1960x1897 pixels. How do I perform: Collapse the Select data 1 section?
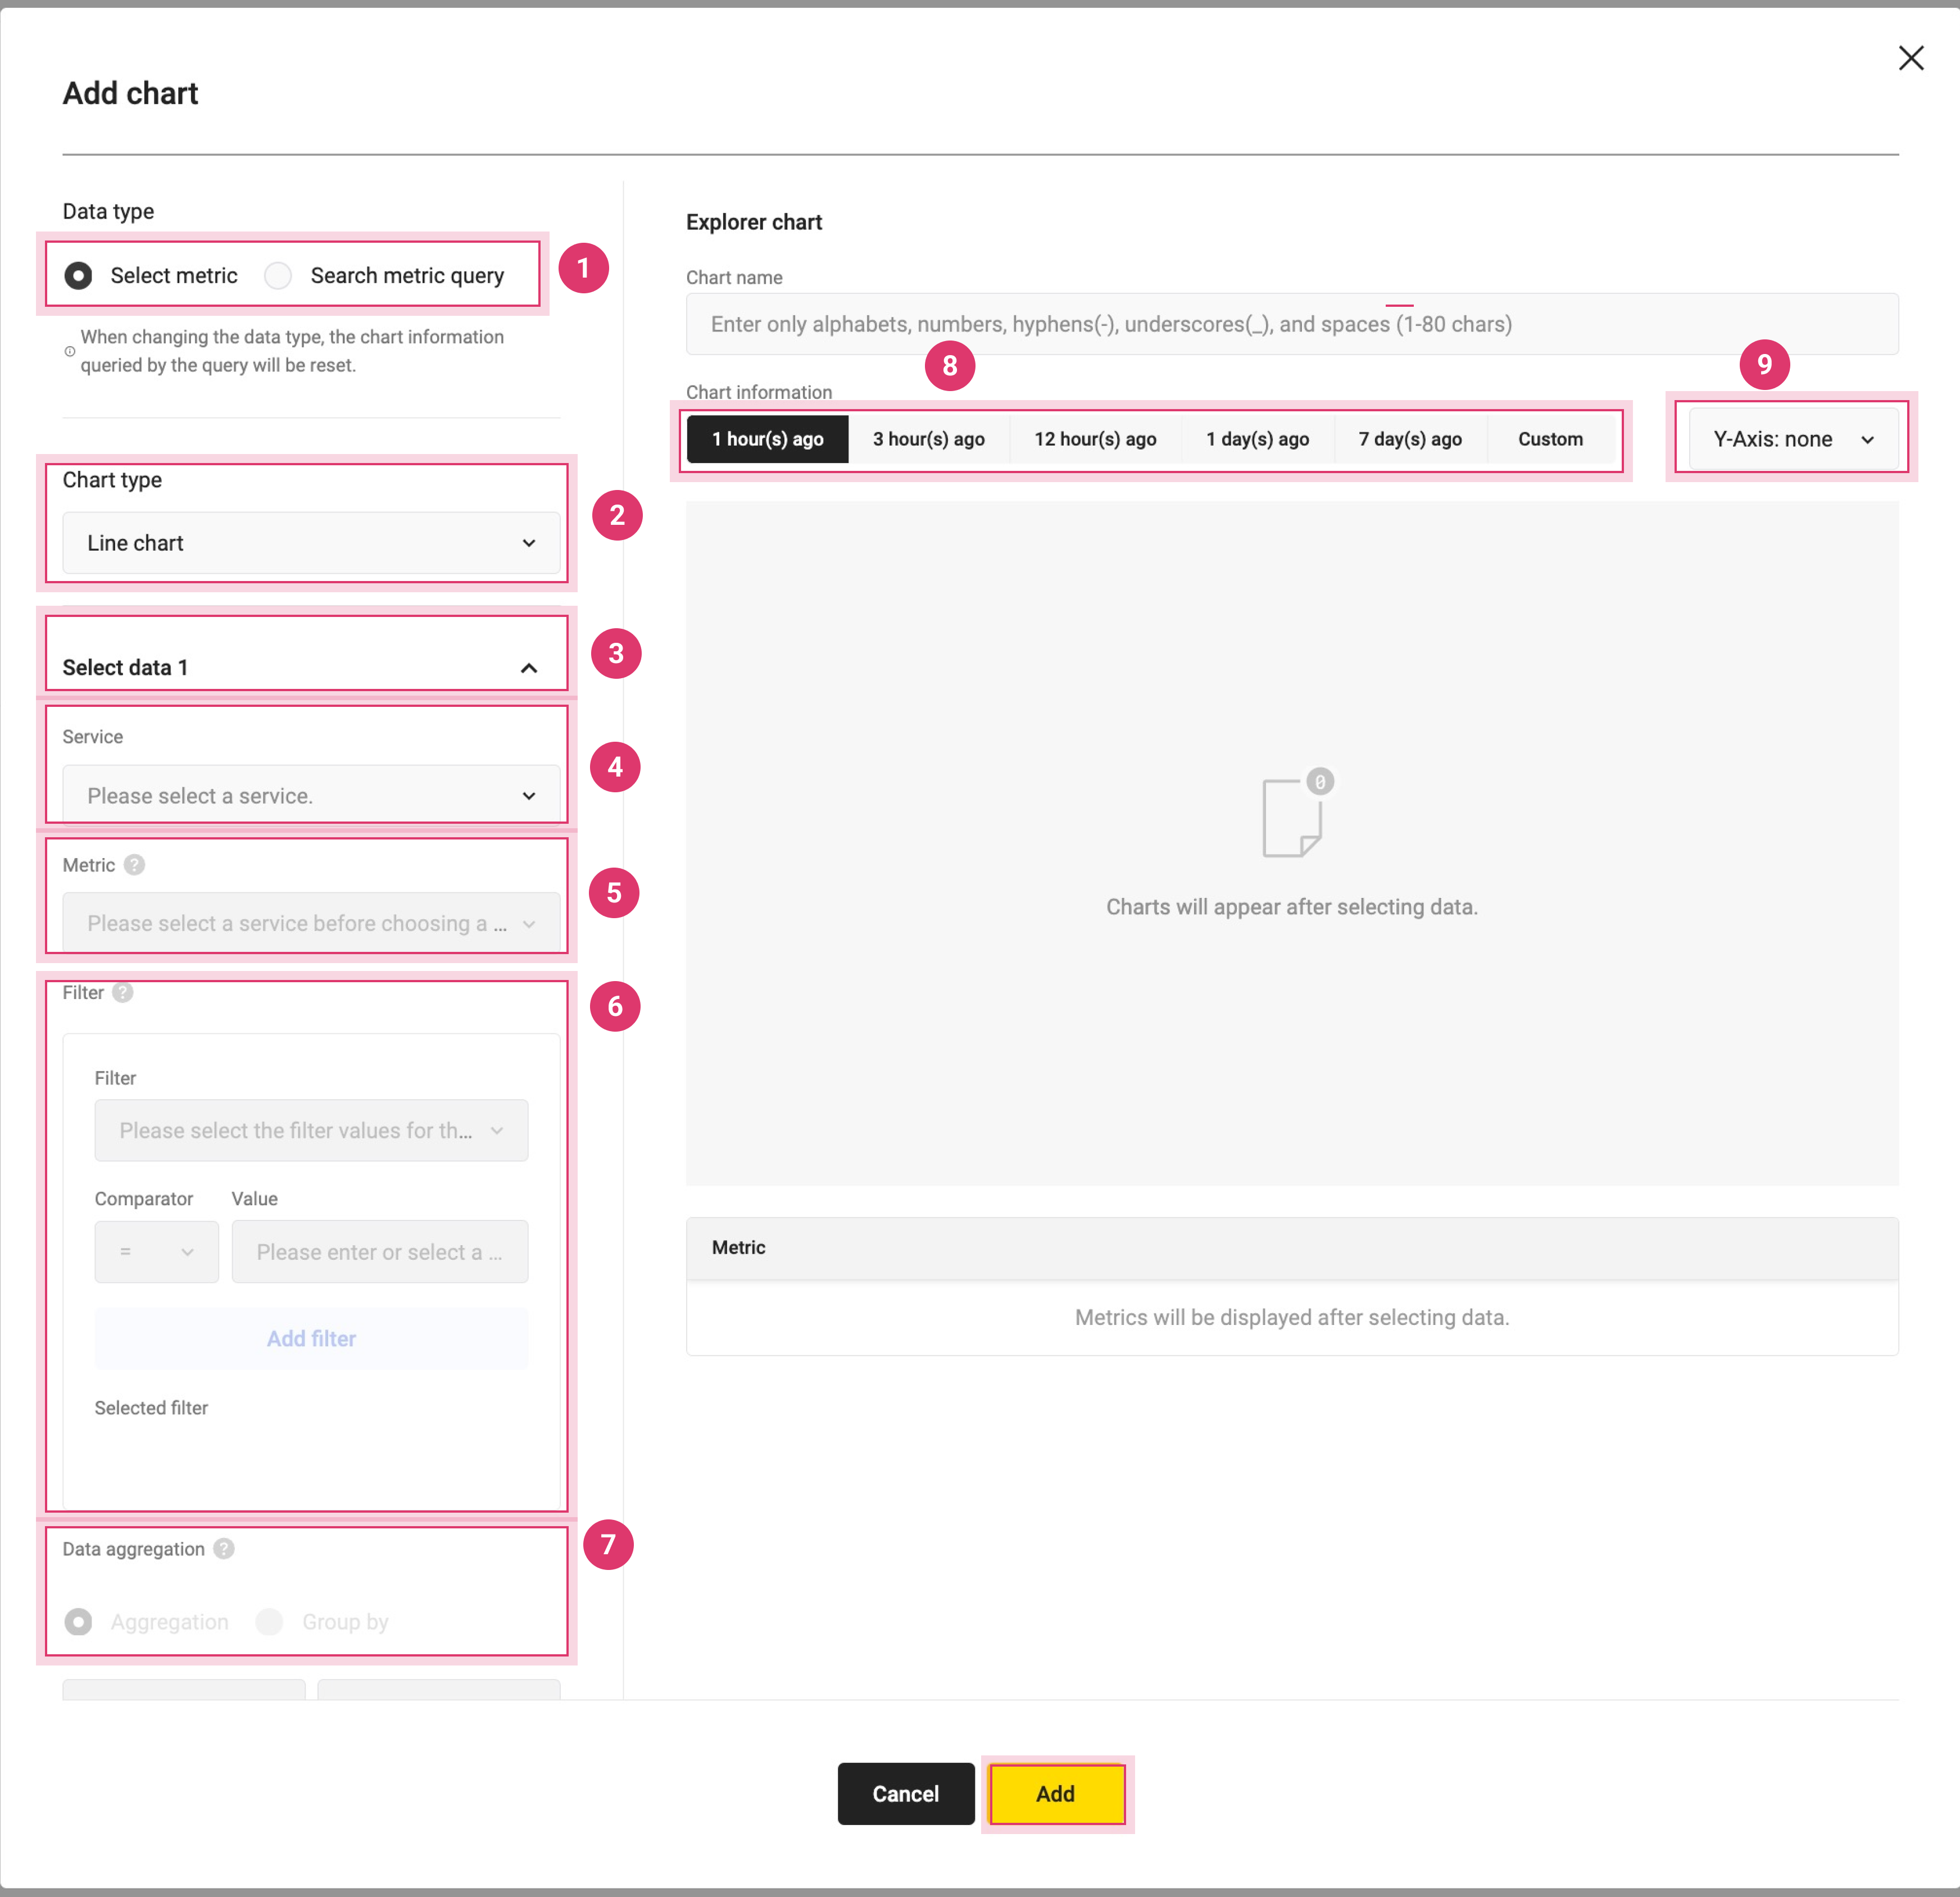coord(529,668)
